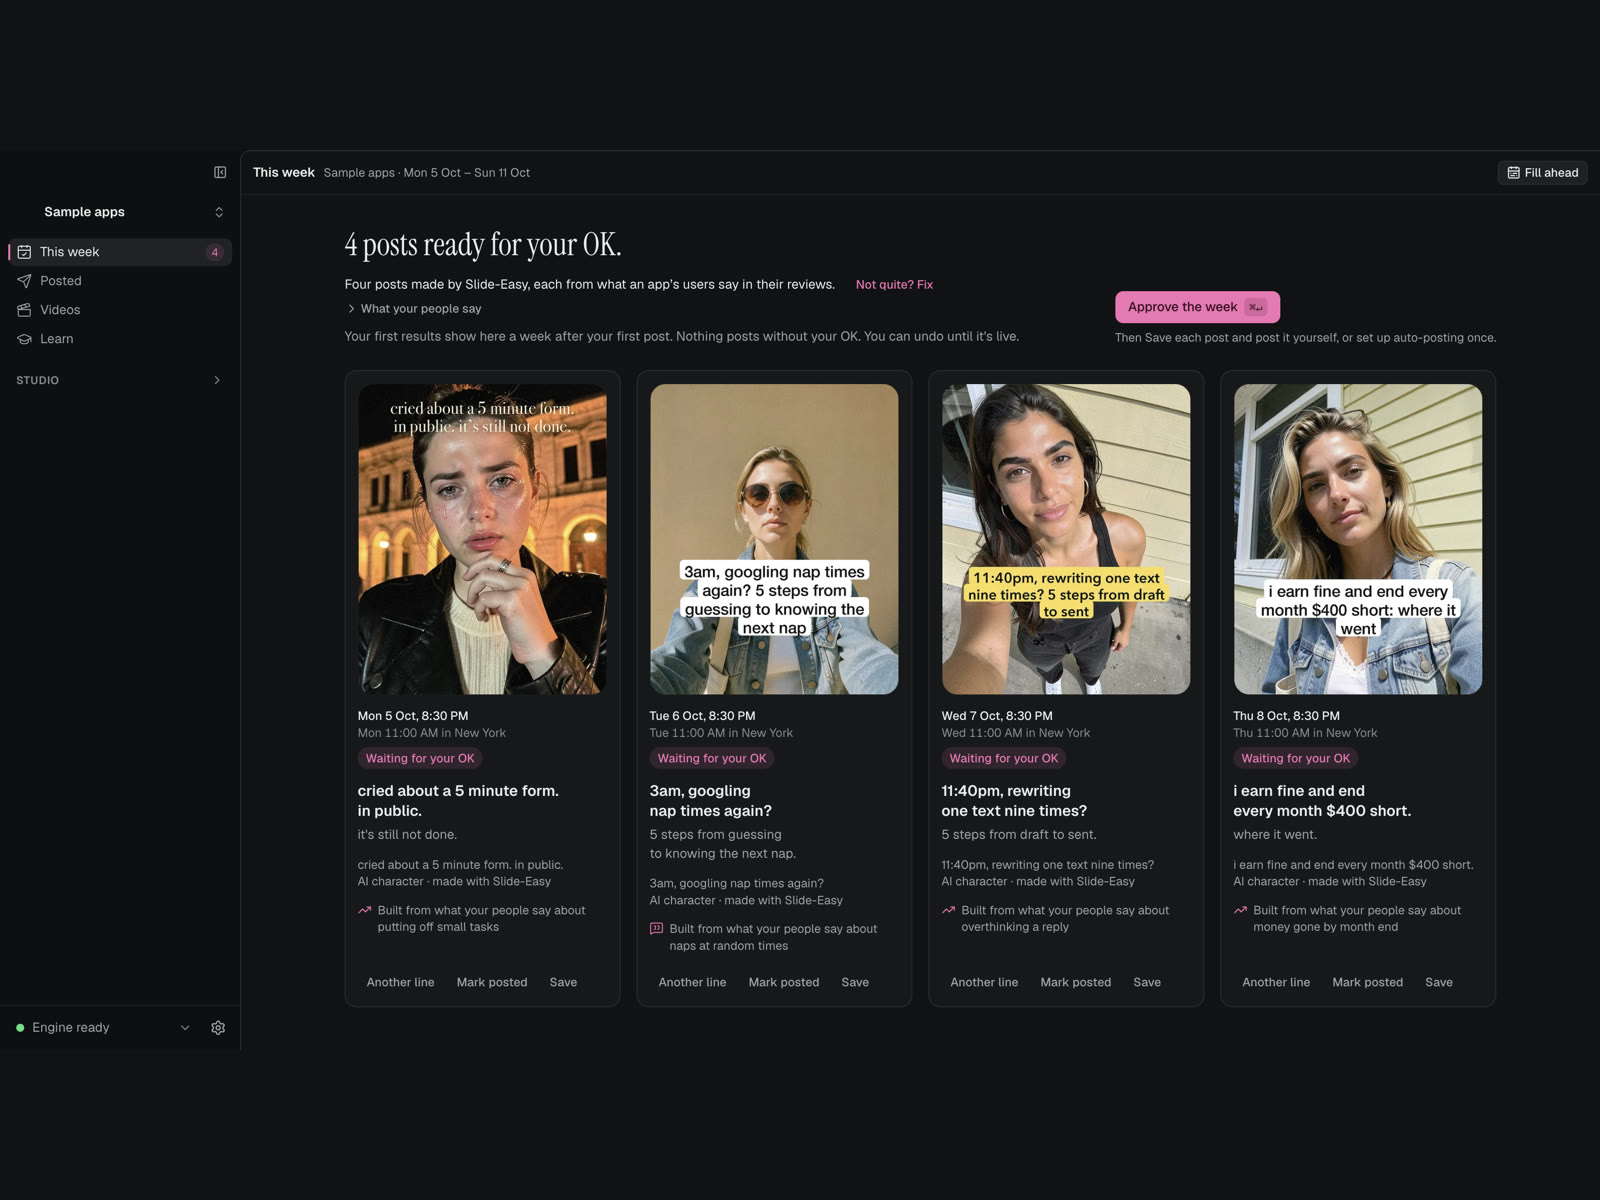The width and height of the screenshot is (1600, 1200).
Task: Mark the Thursday $400 short post posted
Action: point(1367,982)
